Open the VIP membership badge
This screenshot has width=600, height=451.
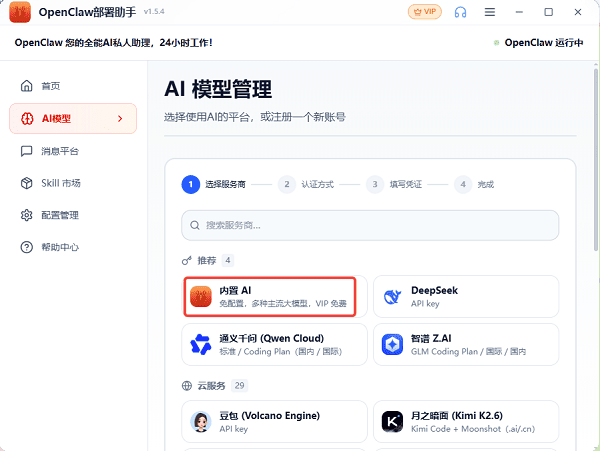point(425,12)
